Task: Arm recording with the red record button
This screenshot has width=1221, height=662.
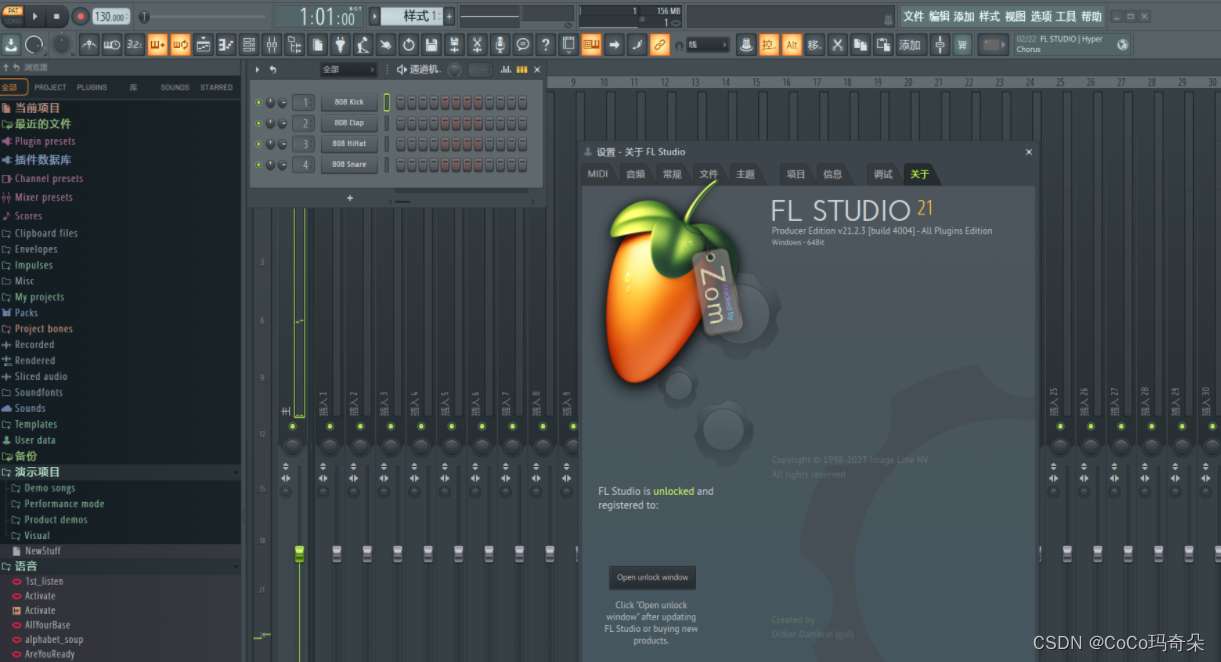Action: pos(79,16)
